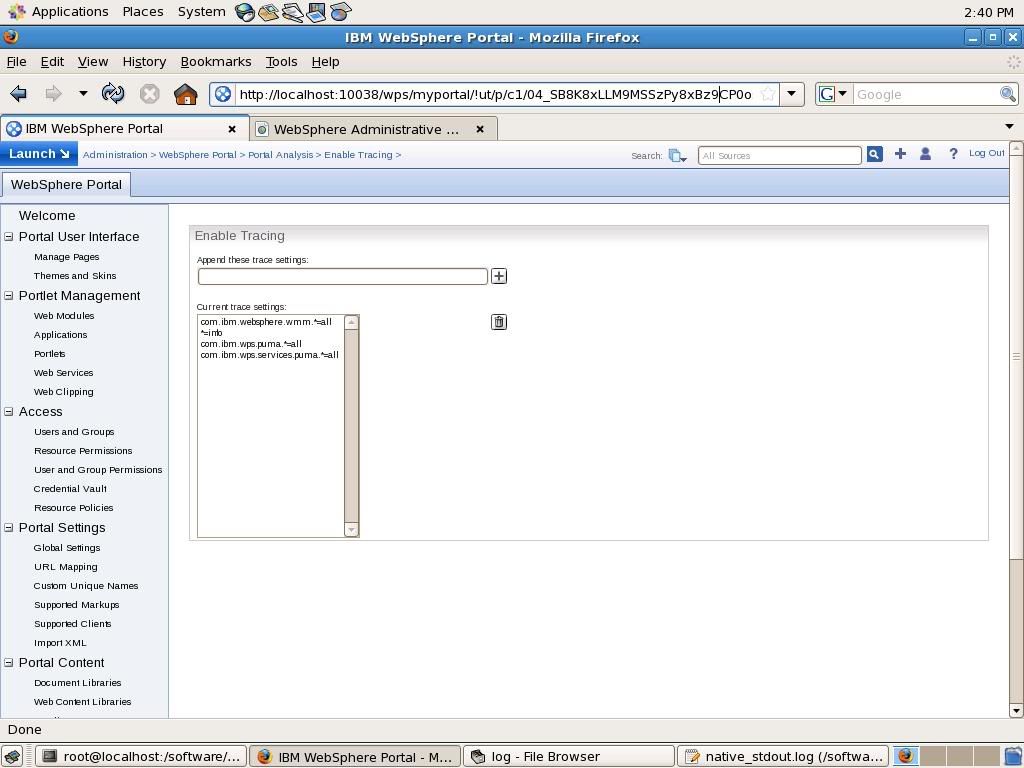This screenshot has height=768, width=1024.
Task: Launch the fifth top panel shortcut icon
Action: coord(340,12)
